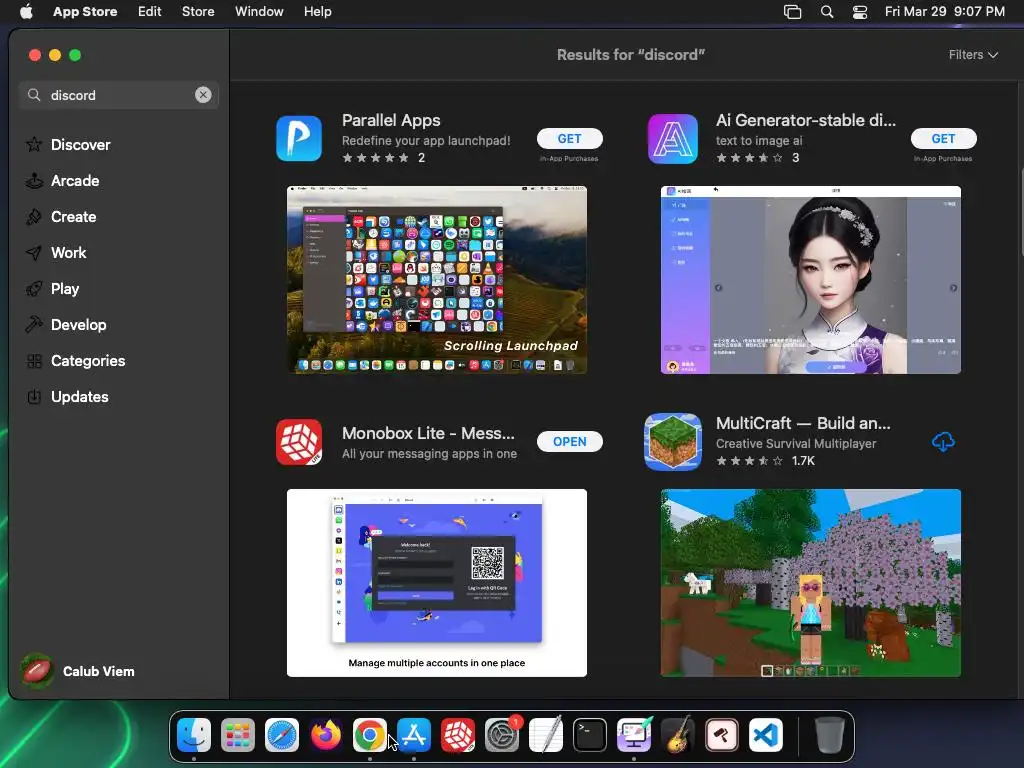Open the Apple menu
The image size is (1024, 768).
tap(26, 11)
